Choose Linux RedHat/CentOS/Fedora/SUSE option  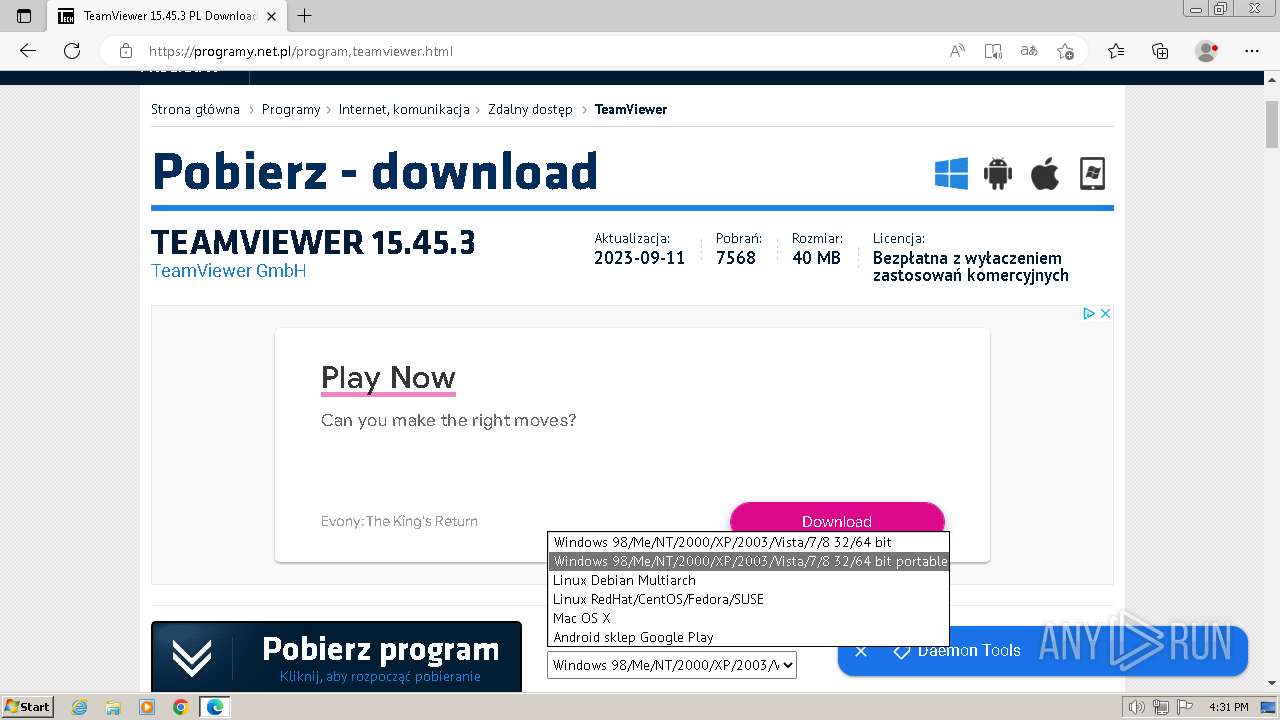tap(748, 599)
